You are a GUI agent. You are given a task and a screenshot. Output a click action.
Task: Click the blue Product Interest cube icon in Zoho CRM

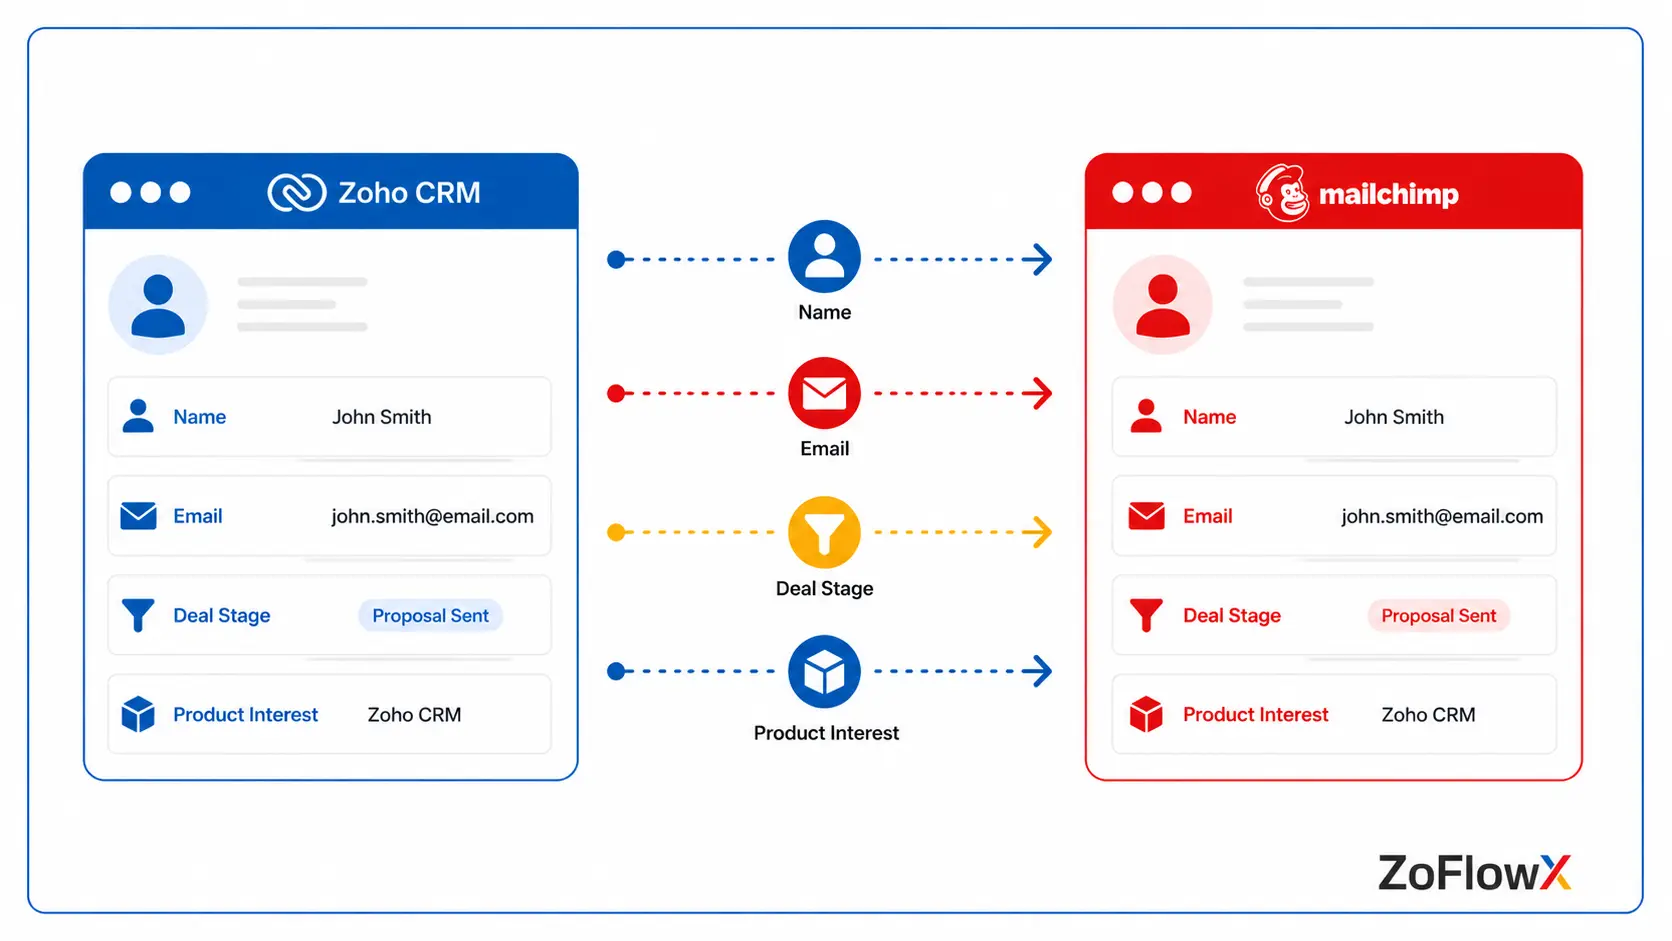point(138,714)
